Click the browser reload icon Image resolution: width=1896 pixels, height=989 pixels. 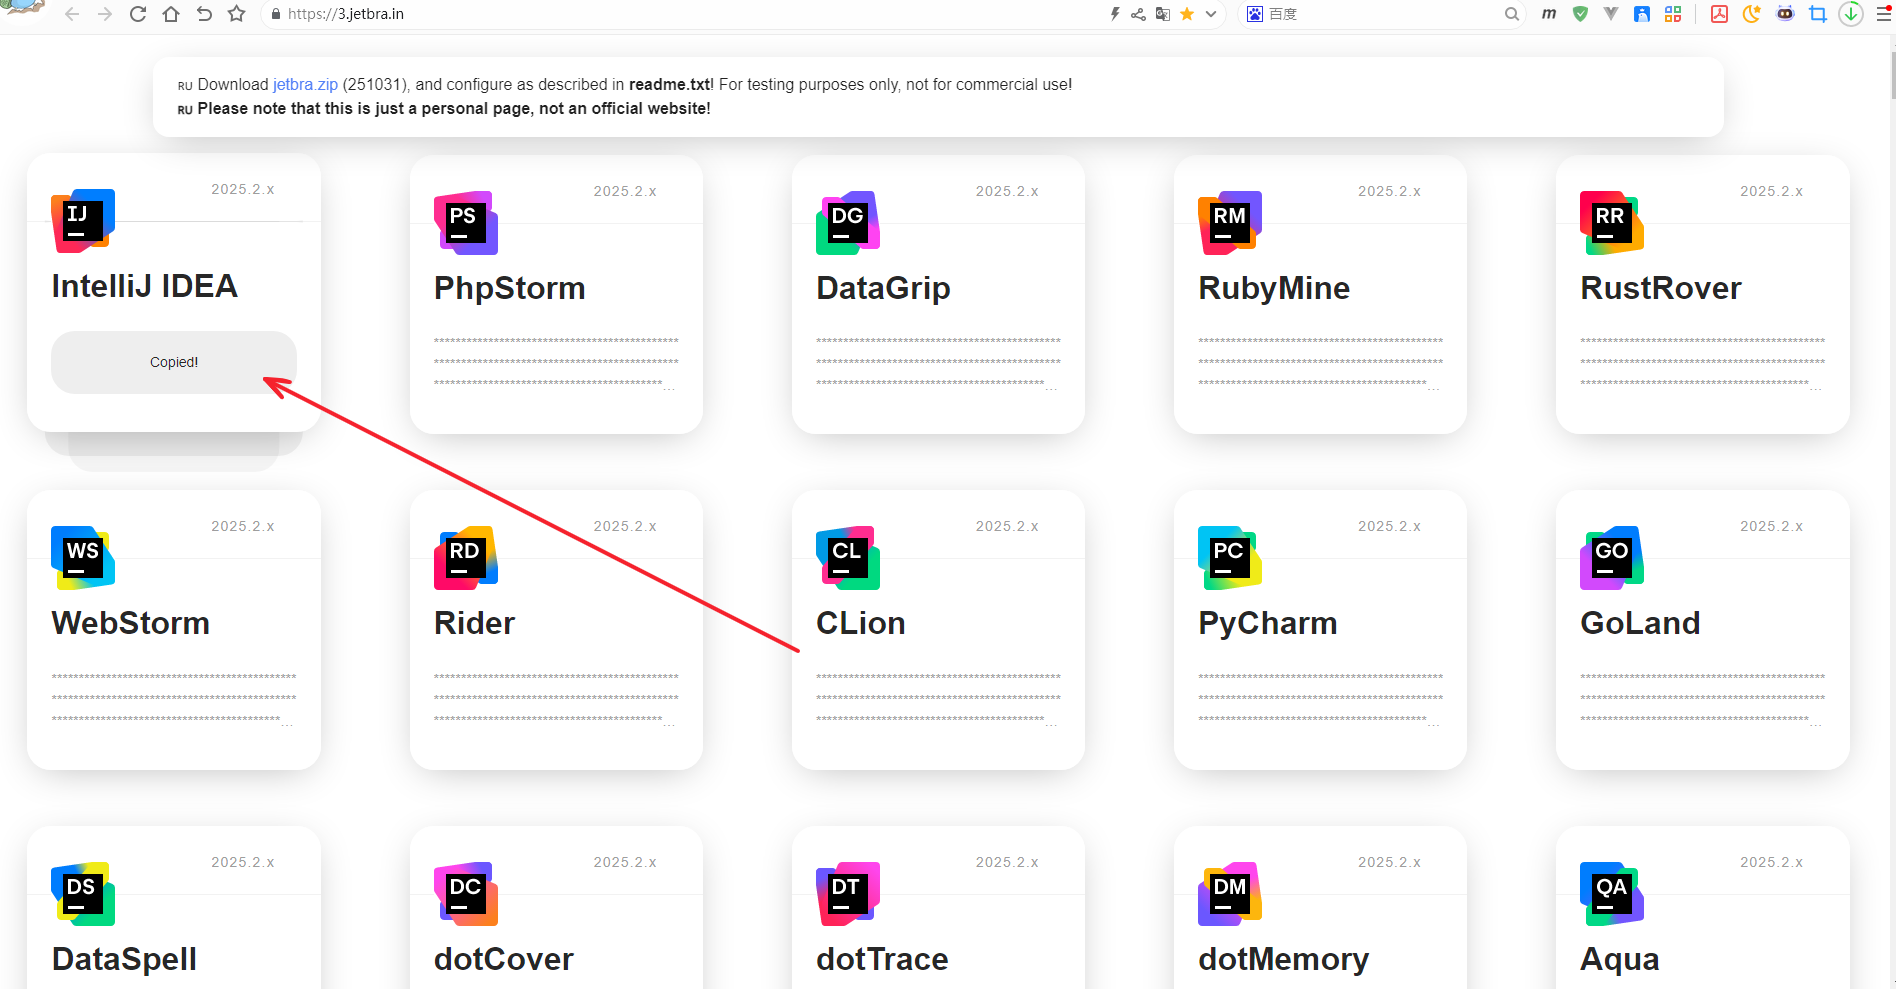tap(138, 14)
